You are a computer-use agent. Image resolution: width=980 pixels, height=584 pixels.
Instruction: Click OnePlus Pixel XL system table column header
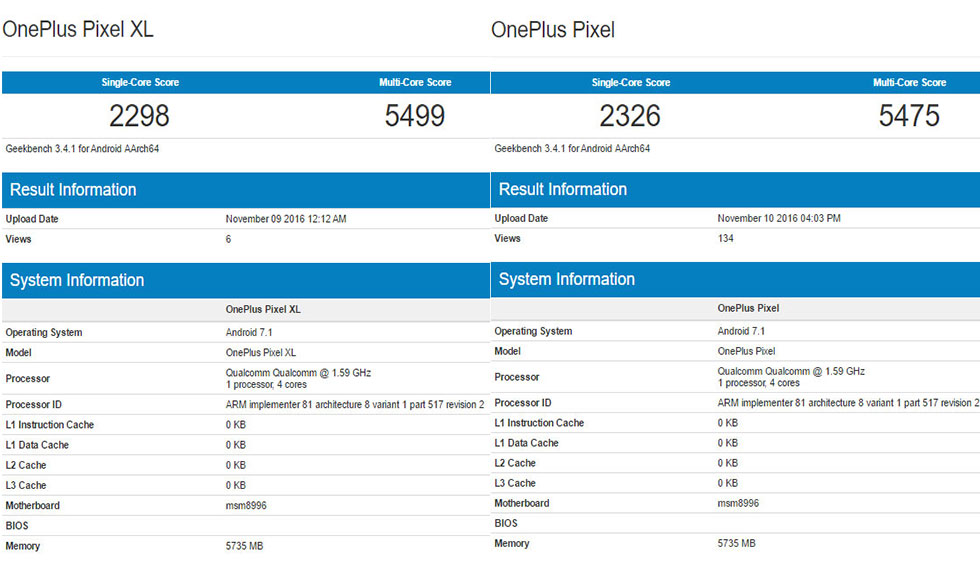(x=263, y=309)
